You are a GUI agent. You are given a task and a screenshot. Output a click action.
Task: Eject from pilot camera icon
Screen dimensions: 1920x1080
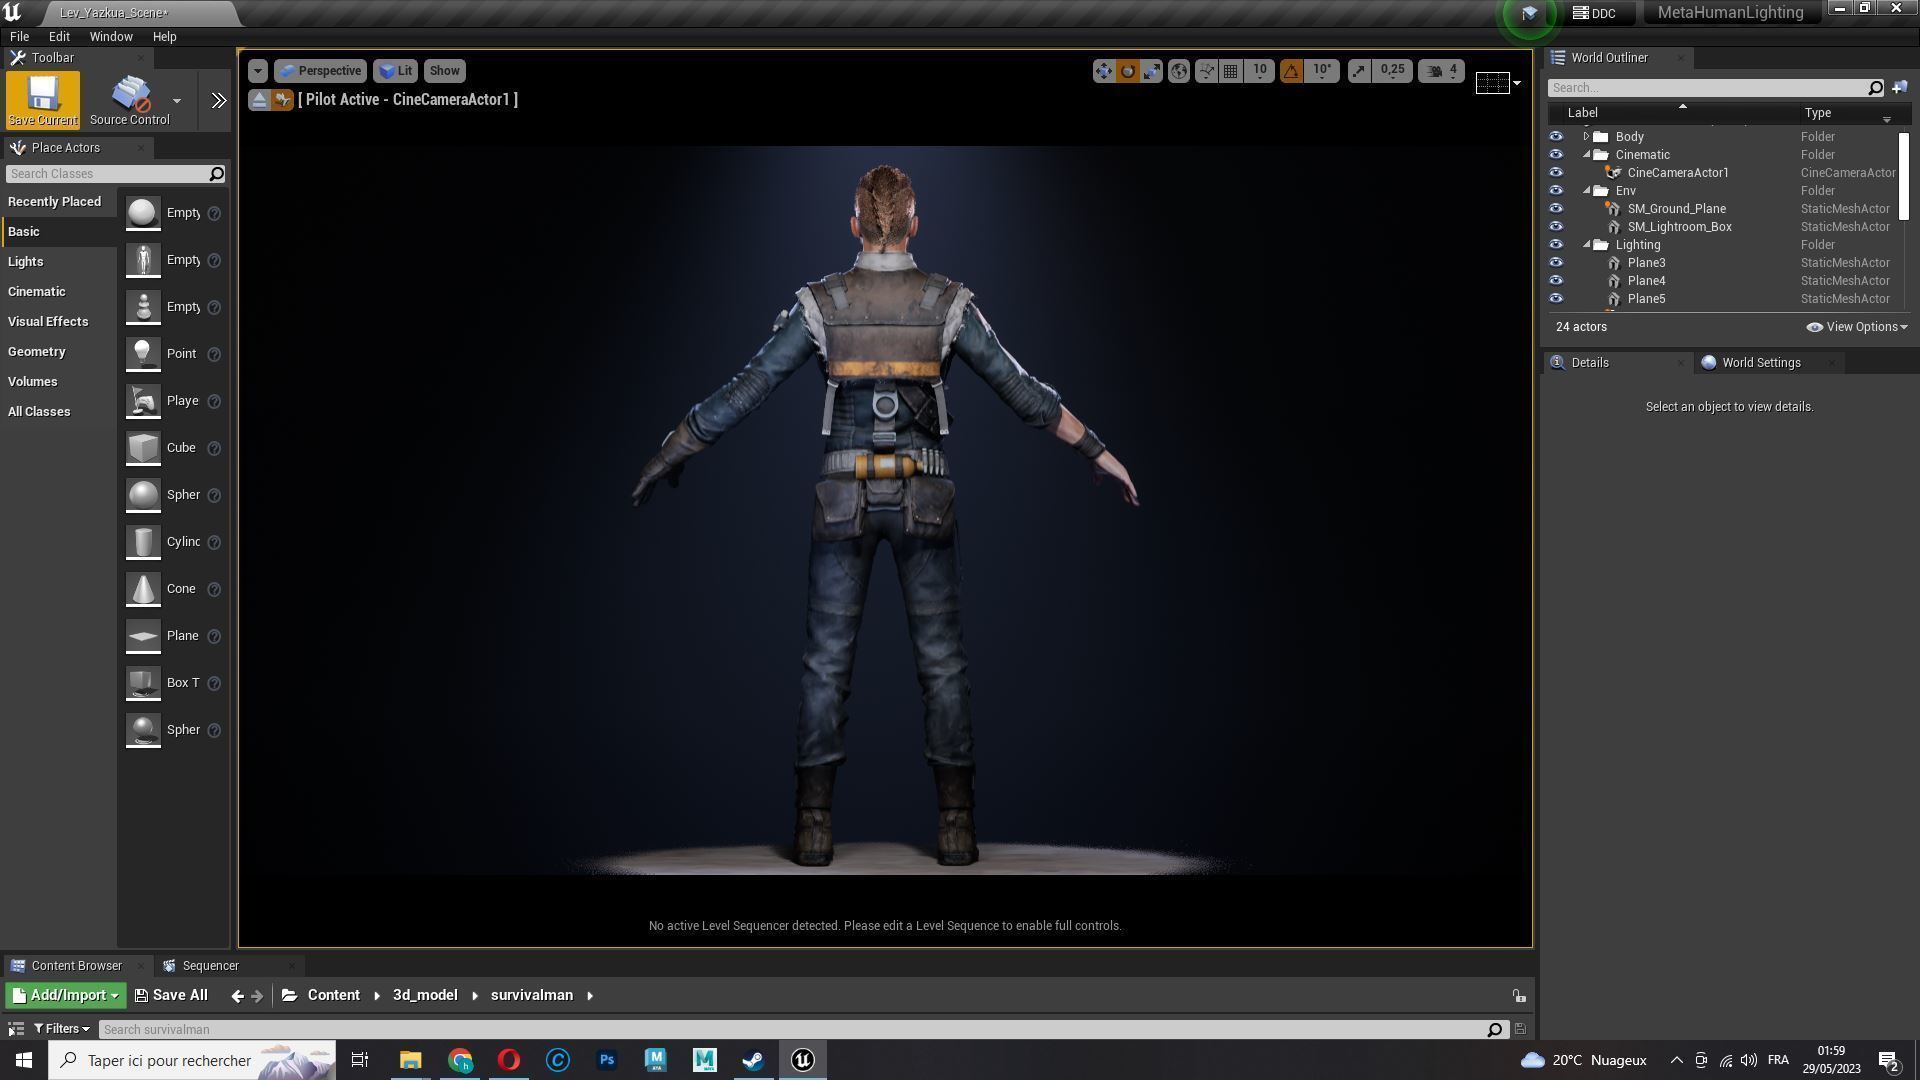click(x=259, y=100)
